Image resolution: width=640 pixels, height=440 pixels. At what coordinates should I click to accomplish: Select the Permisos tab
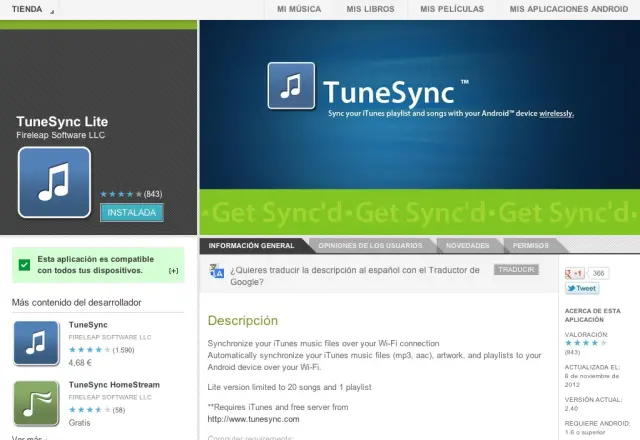(530, 245)
